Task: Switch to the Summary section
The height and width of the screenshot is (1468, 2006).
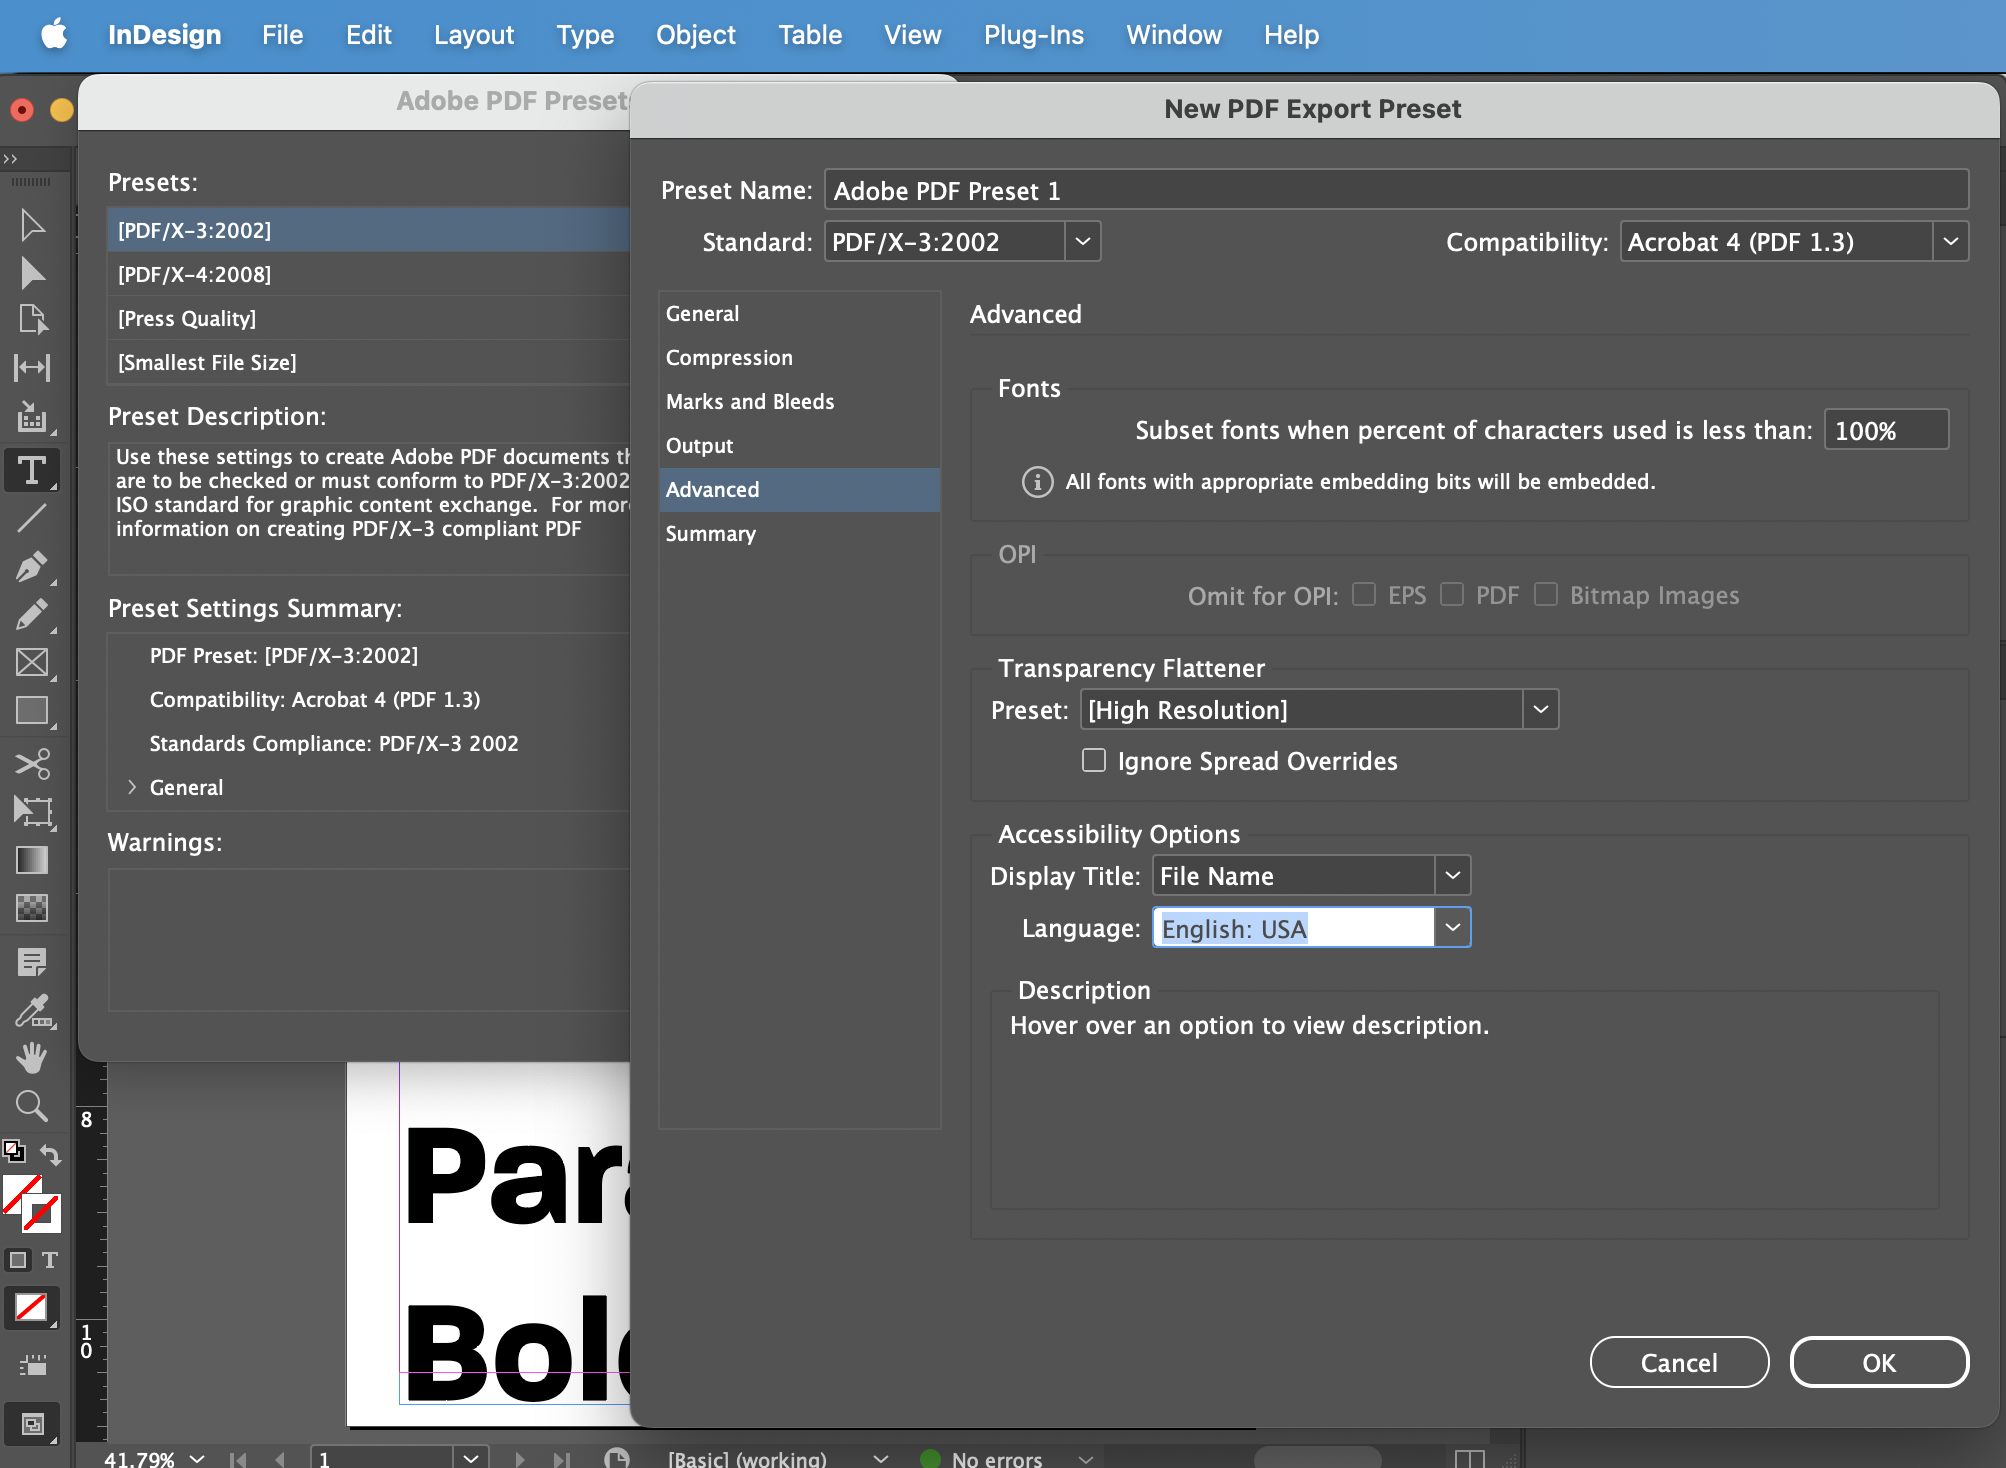Action: [711, 533]
